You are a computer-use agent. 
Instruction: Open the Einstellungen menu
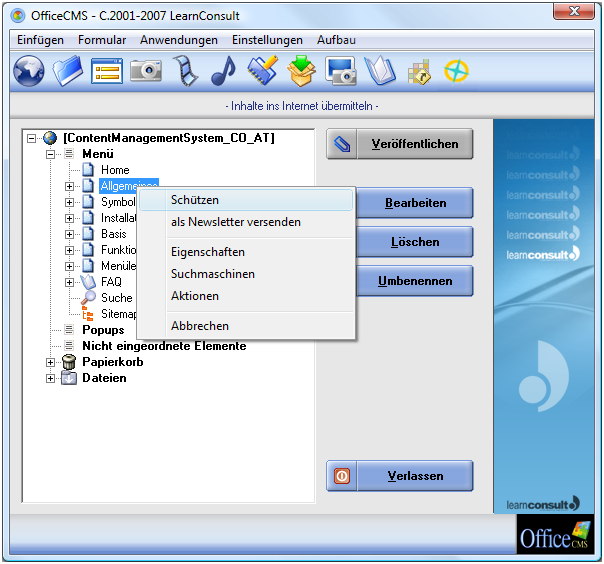coord(267,40)
